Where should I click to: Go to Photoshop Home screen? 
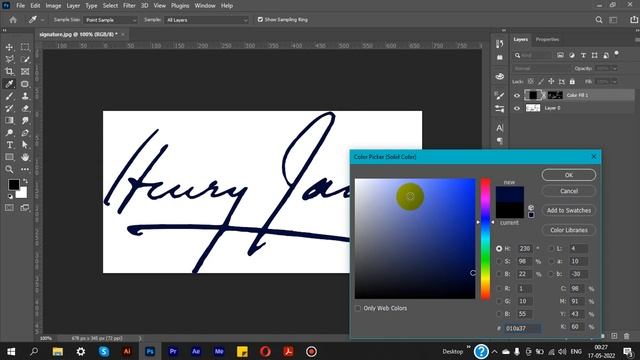tap(13, 20)
